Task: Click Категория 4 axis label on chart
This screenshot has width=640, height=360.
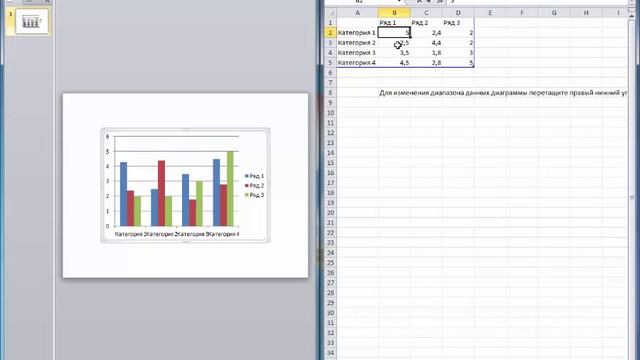Action: 224,234
